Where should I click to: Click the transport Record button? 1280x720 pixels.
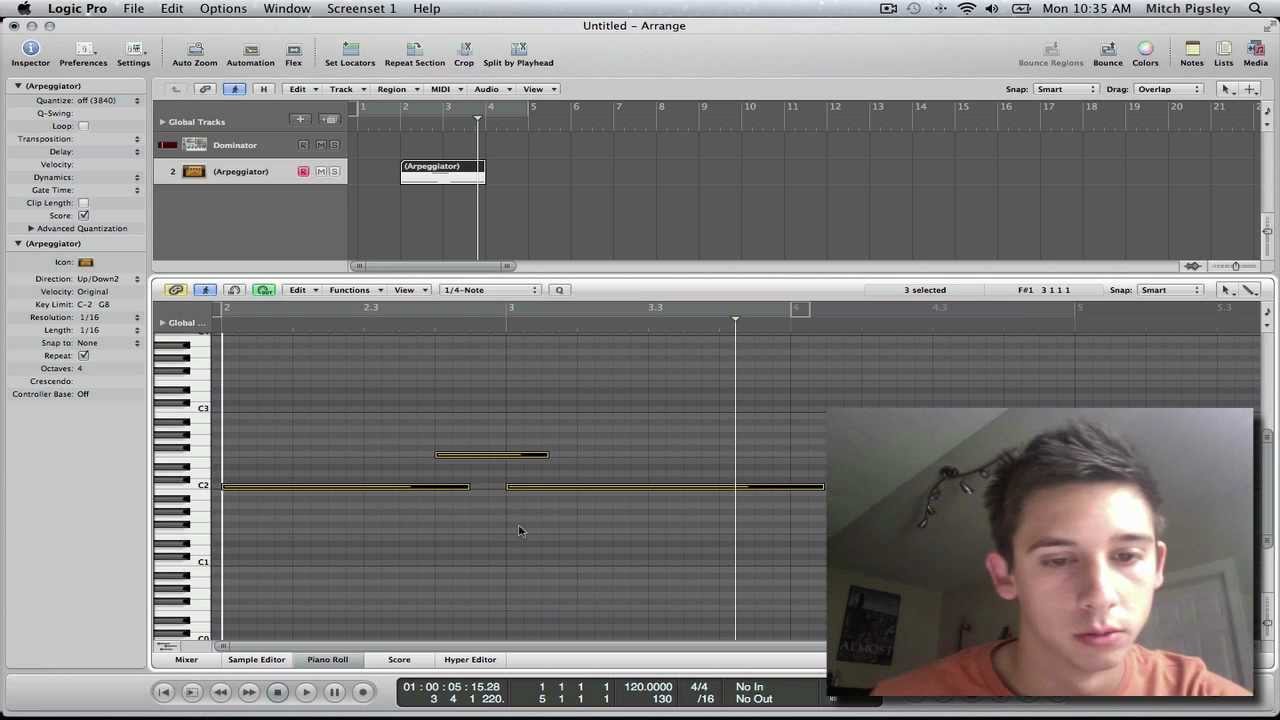point(363,692)
